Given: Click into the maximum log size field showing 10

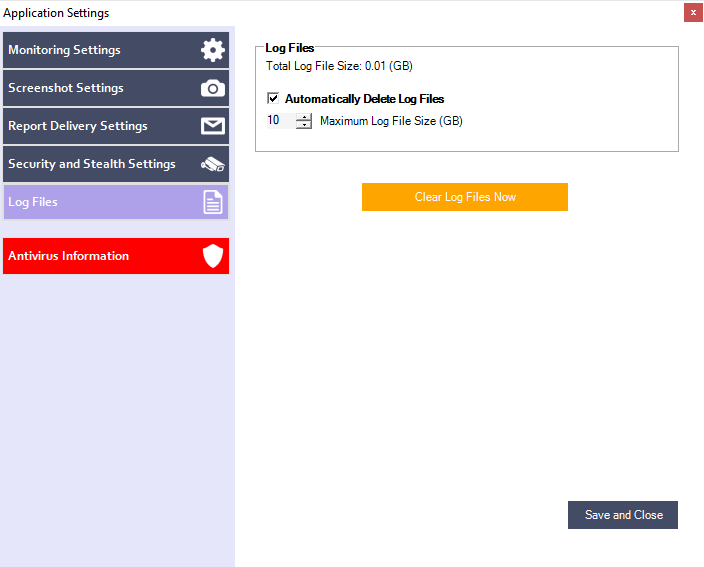Looking at the screenshot, I should (x=281, y=121).
